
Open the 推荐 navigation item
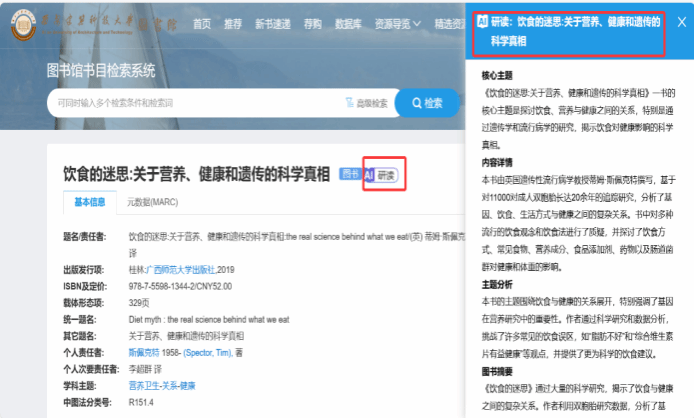[x=232, y=23]
